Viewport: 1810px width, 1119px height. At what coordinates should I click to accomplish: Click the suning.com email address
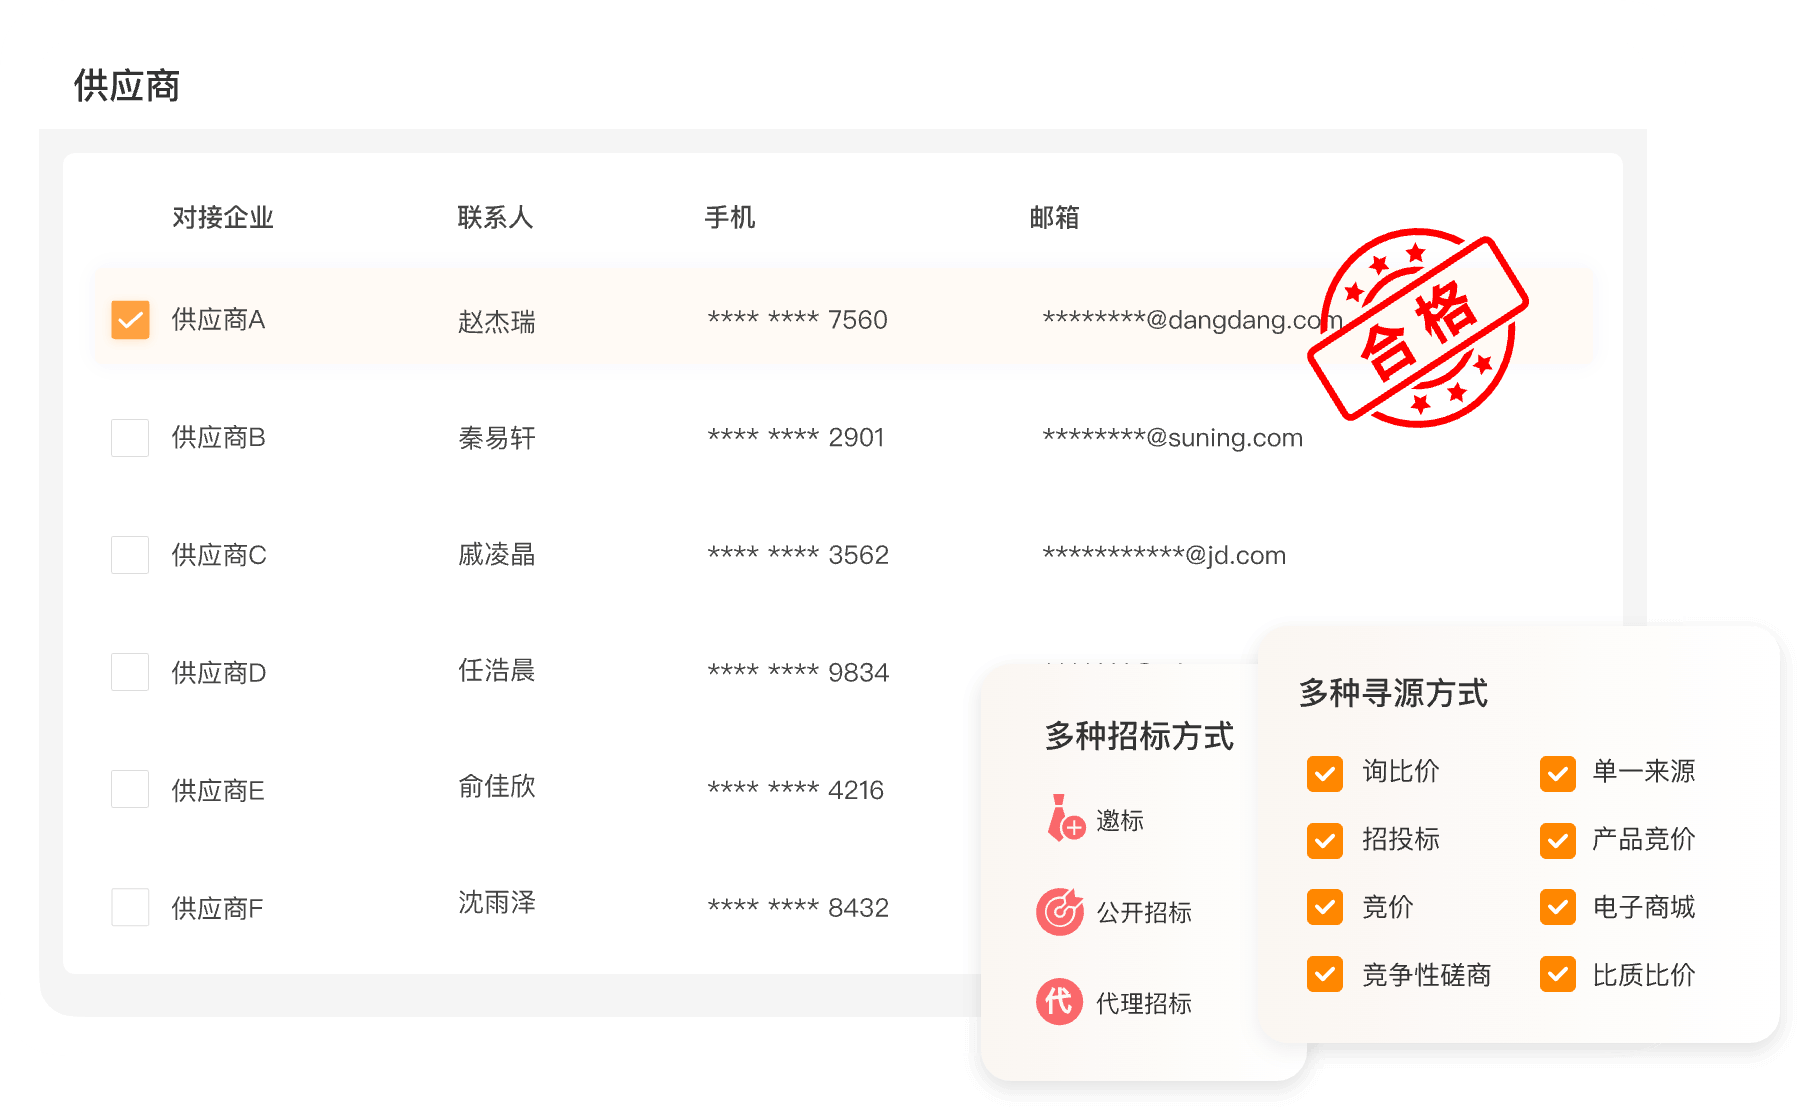coord(1172,438)
